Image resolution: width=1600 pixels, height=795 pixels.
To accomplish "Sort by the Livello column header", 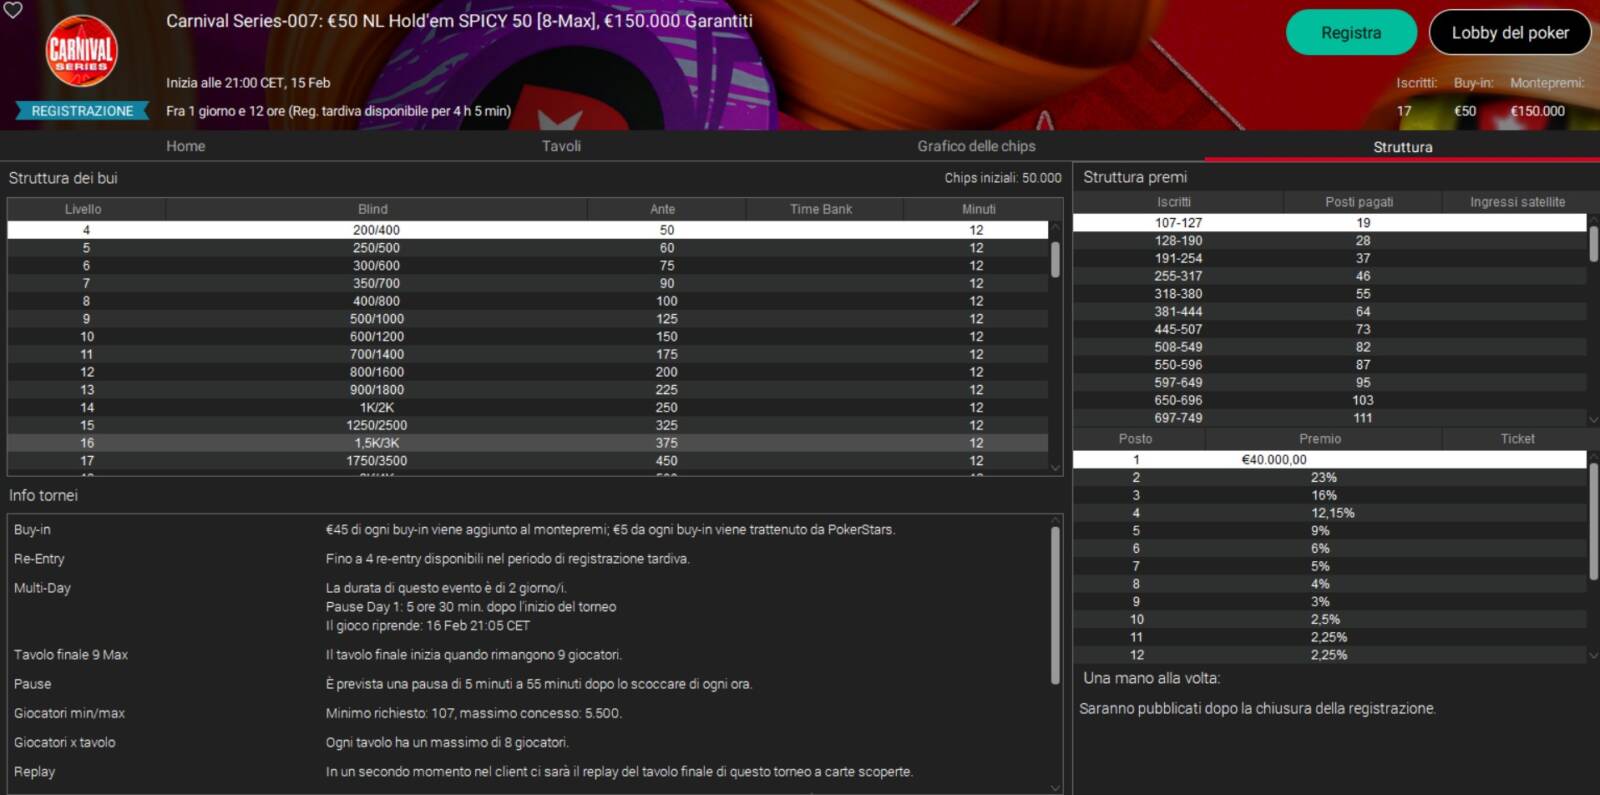I will [x=83, y=209].
